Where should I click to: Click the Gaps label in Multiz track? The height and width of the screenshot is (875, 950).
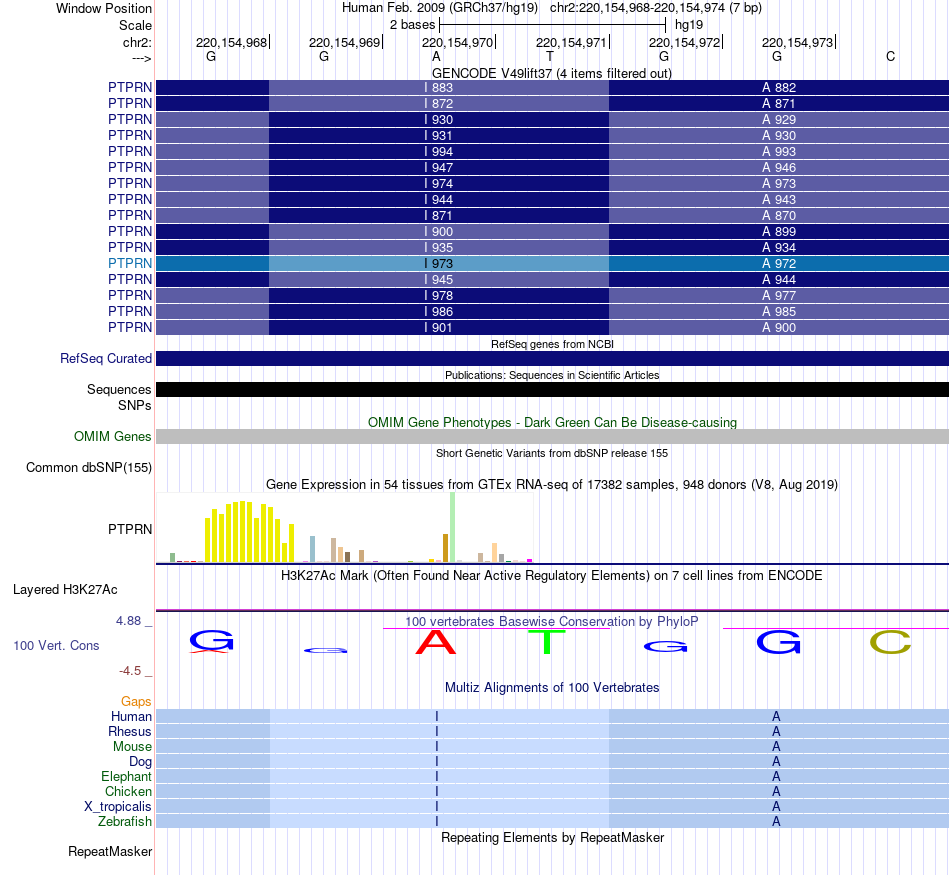click(x=136, y=702)
